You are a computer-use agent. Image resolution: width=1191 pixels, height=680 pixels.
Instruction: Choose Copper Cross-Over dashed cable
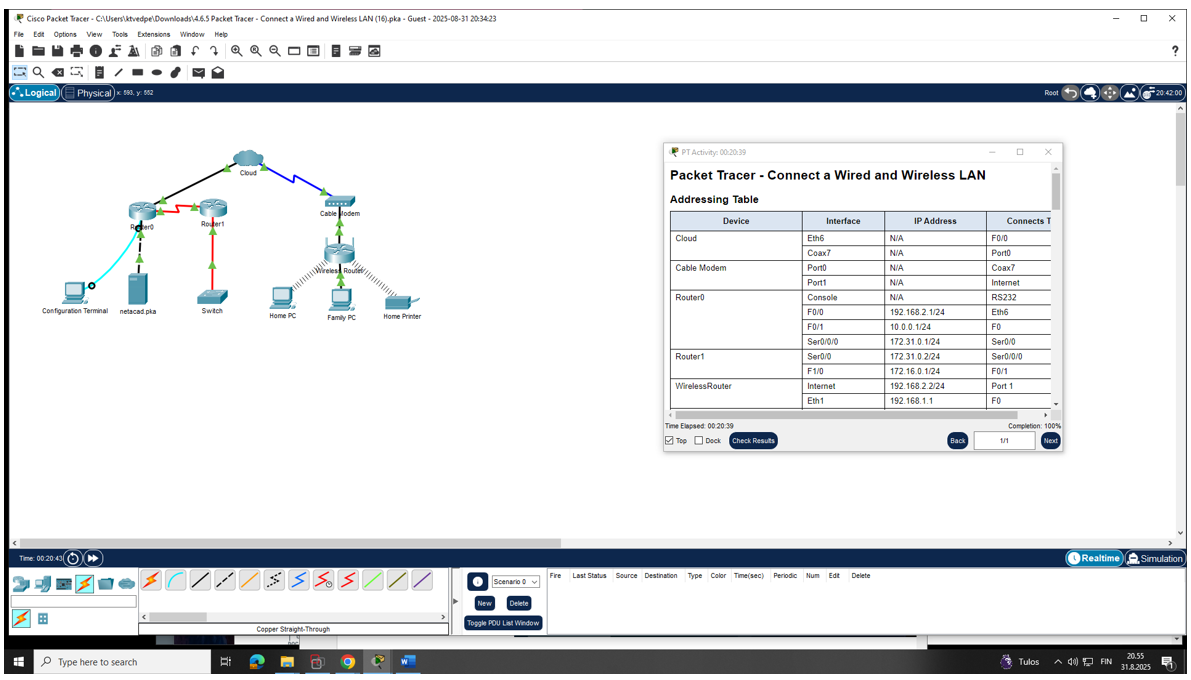click(x=225, y=580)
